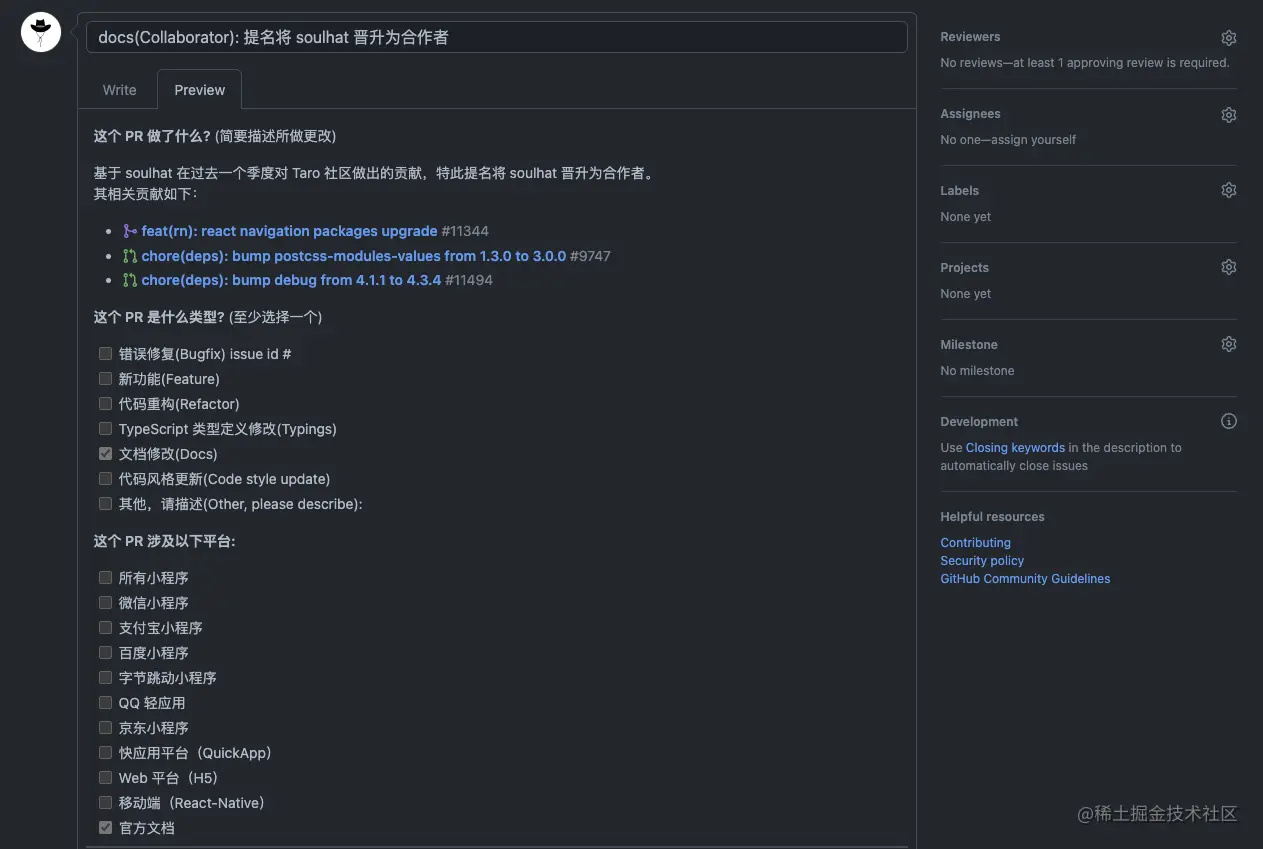
Task: Click the '这个 PR 涉及以下平台' heading
Action: tap(164, 541)
